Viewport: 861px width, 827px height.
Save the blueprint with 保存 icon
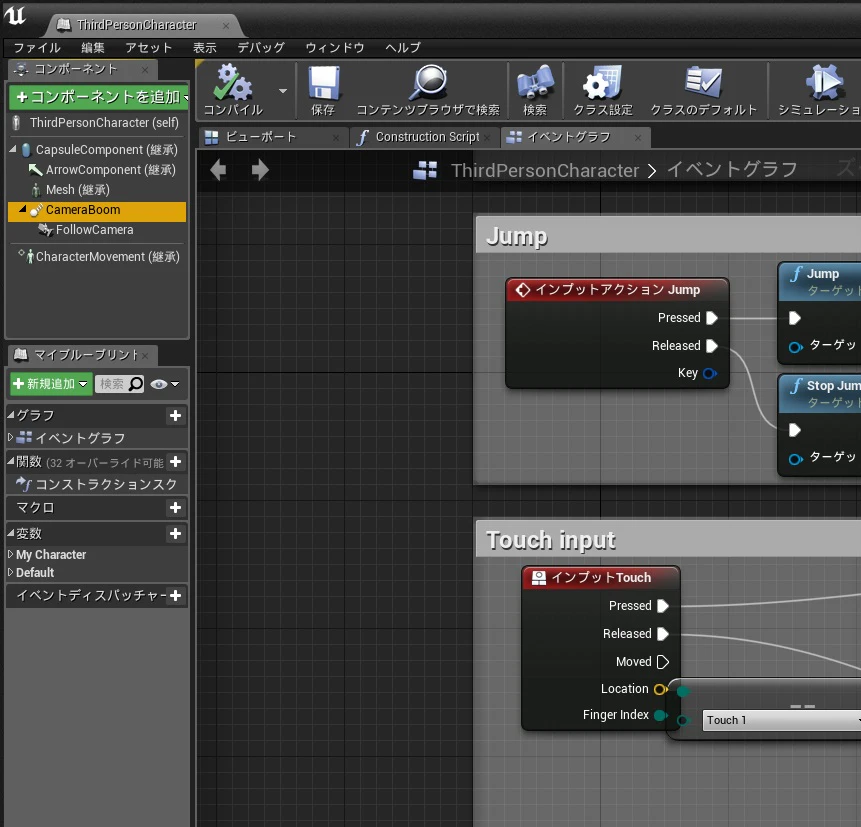pos(323,83)
